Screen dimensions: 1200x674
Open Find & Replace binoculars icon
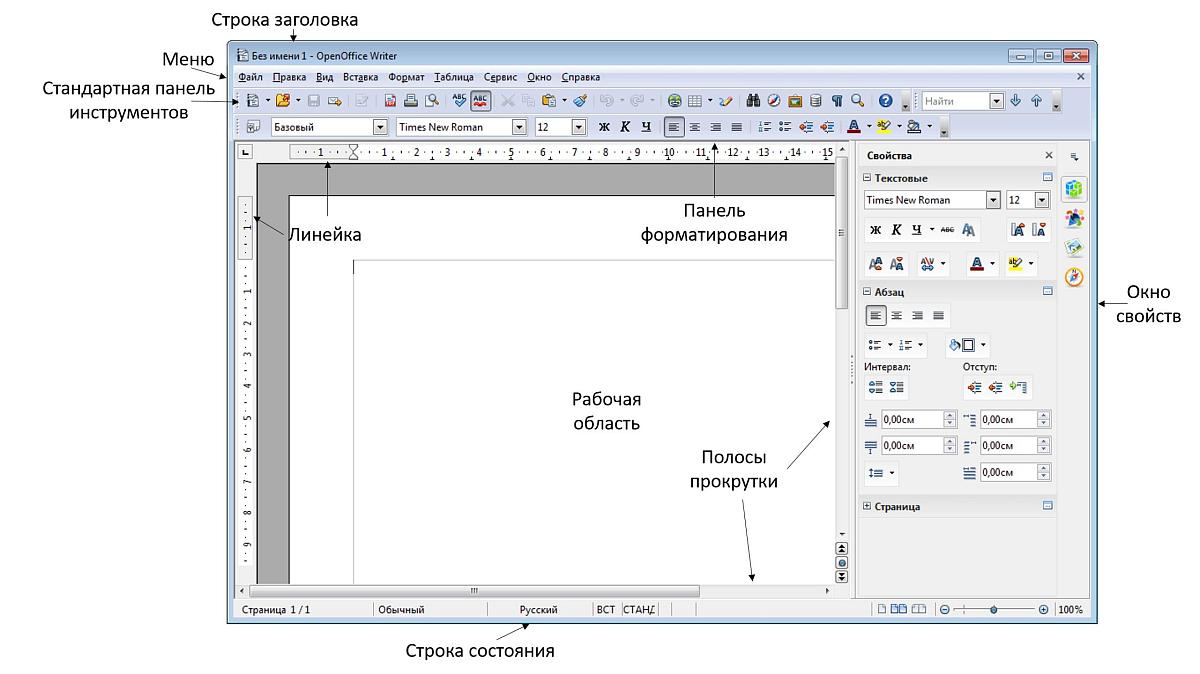pyautogui.click(x=755, y=101)
